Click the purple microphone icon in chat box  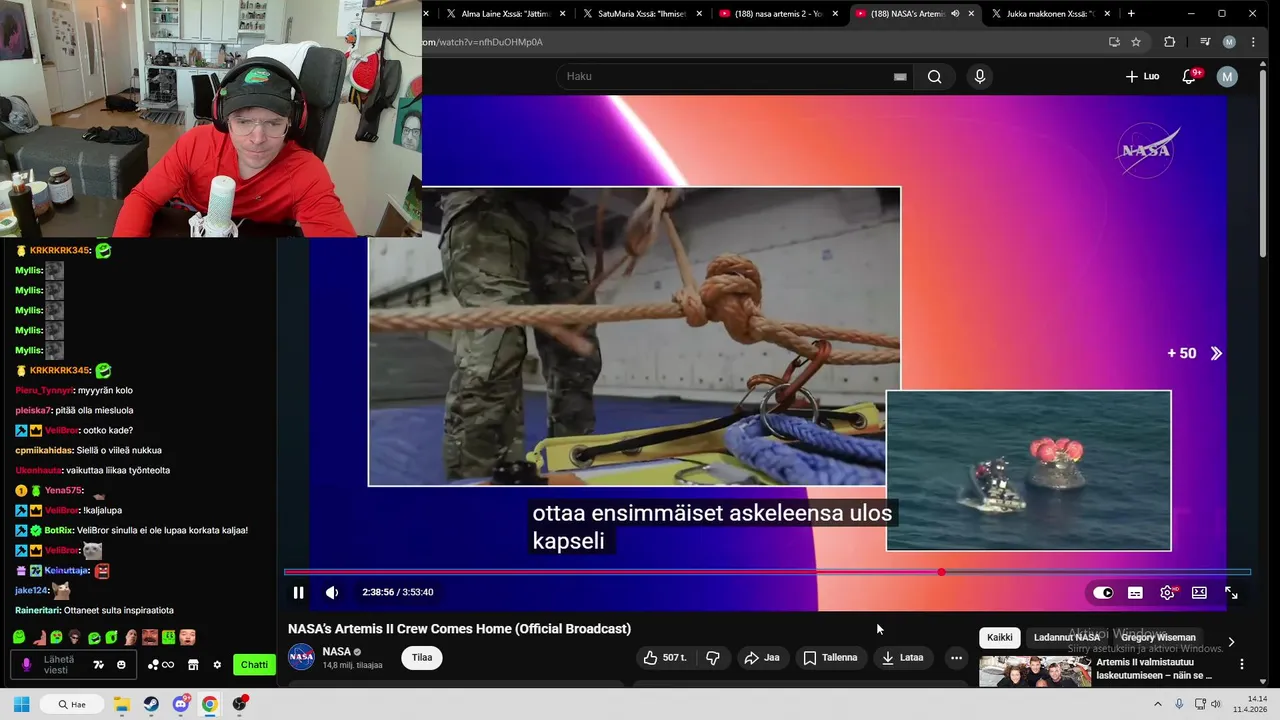[x=26, y=664]
